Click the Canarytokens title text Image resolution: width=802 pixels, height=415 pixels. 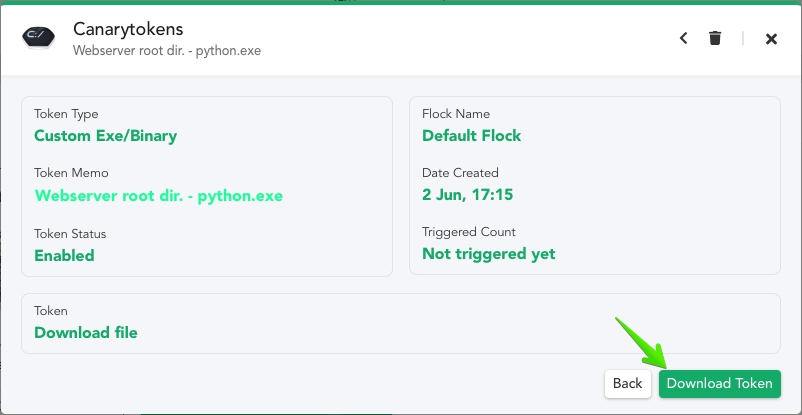tap(128, 29)
